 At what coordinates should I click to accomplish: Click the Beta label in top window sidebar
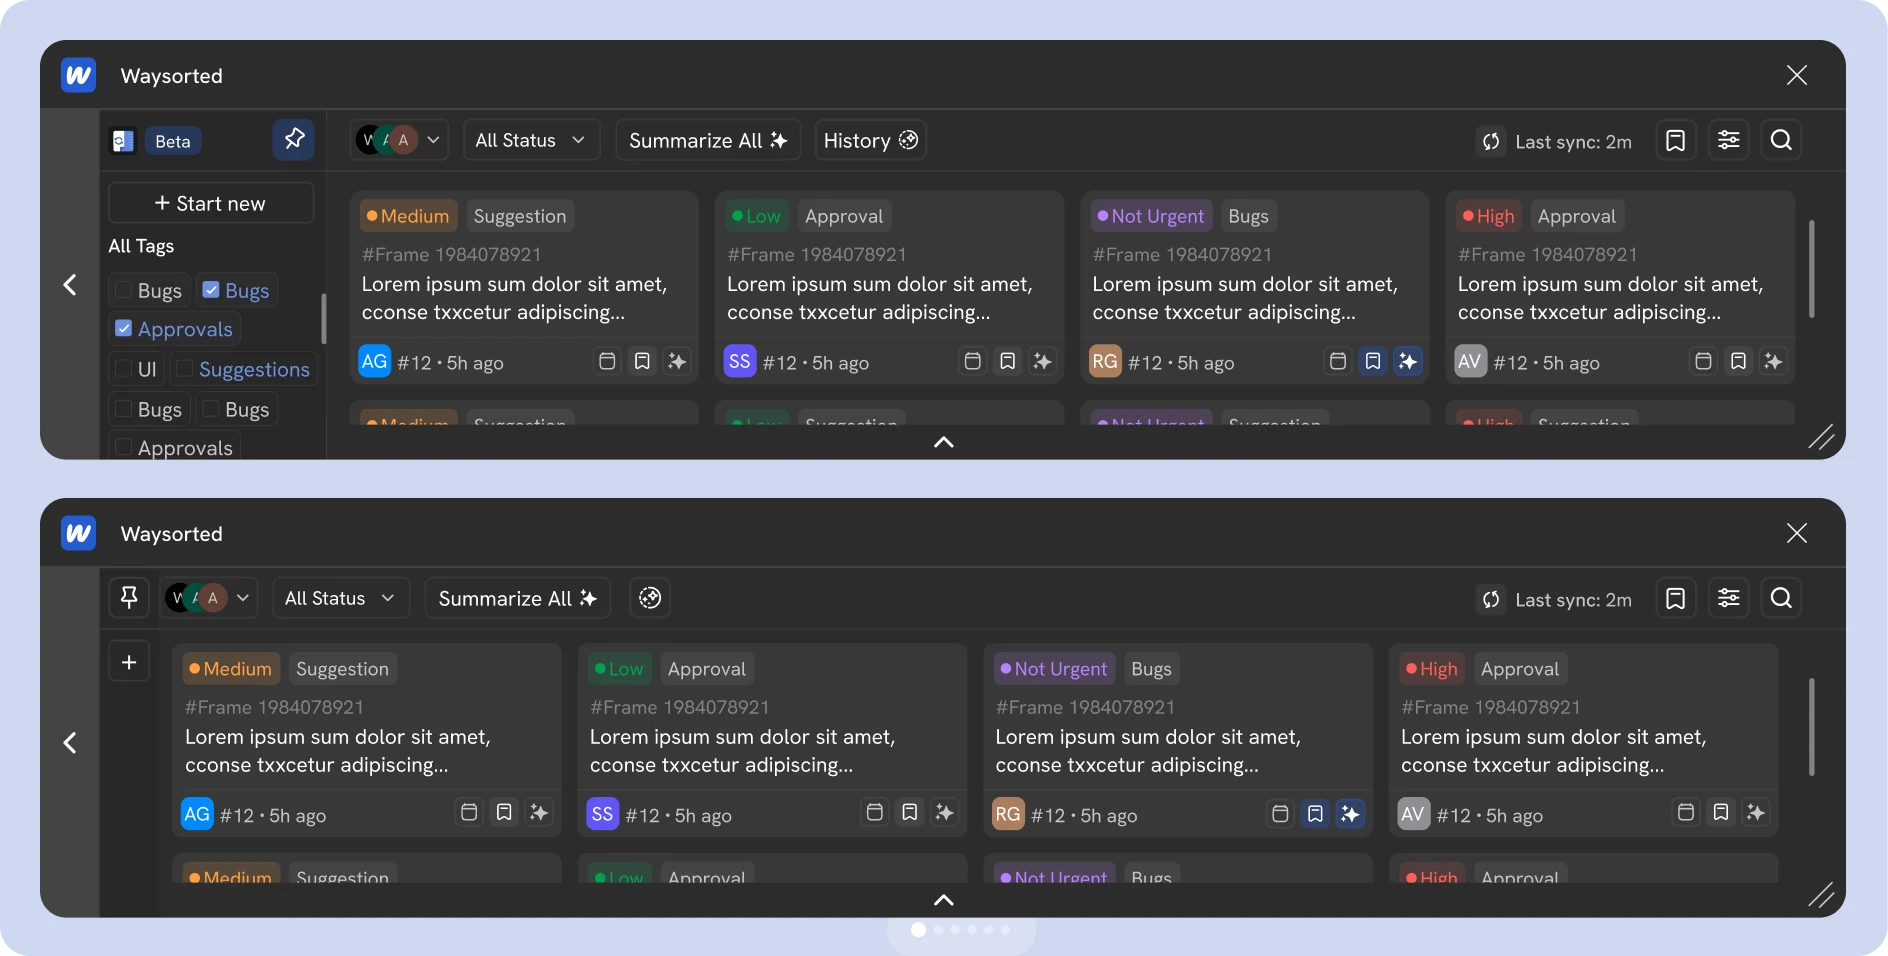point(172,141)
